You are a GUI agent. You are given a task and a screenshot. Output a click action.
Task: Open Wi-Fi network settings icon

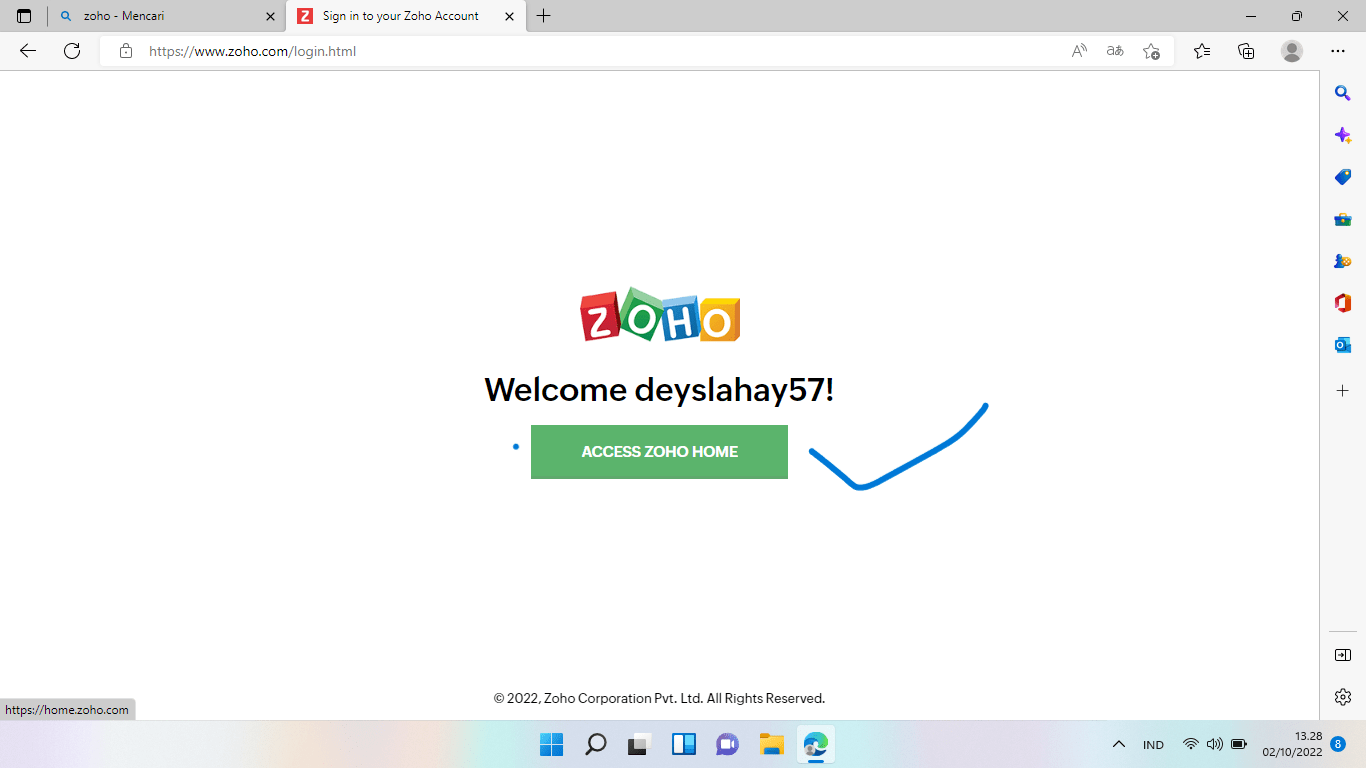click(1190, 744)
